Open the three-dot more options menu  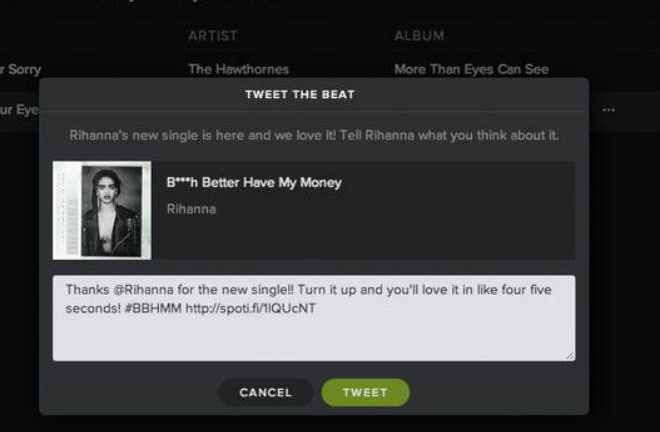608,110
